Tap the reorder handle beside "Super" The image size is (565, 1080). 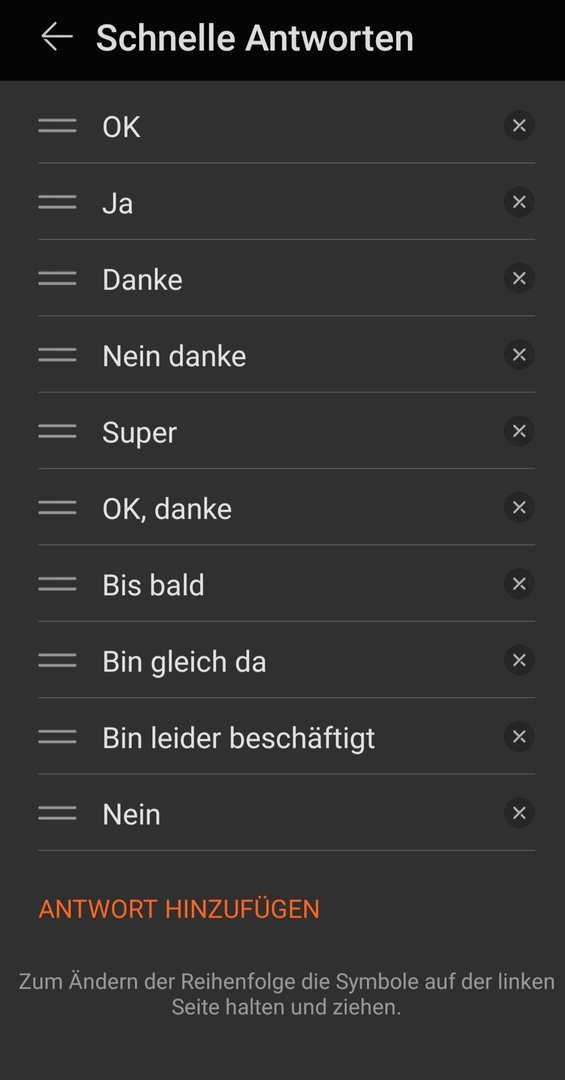[57, 431]
